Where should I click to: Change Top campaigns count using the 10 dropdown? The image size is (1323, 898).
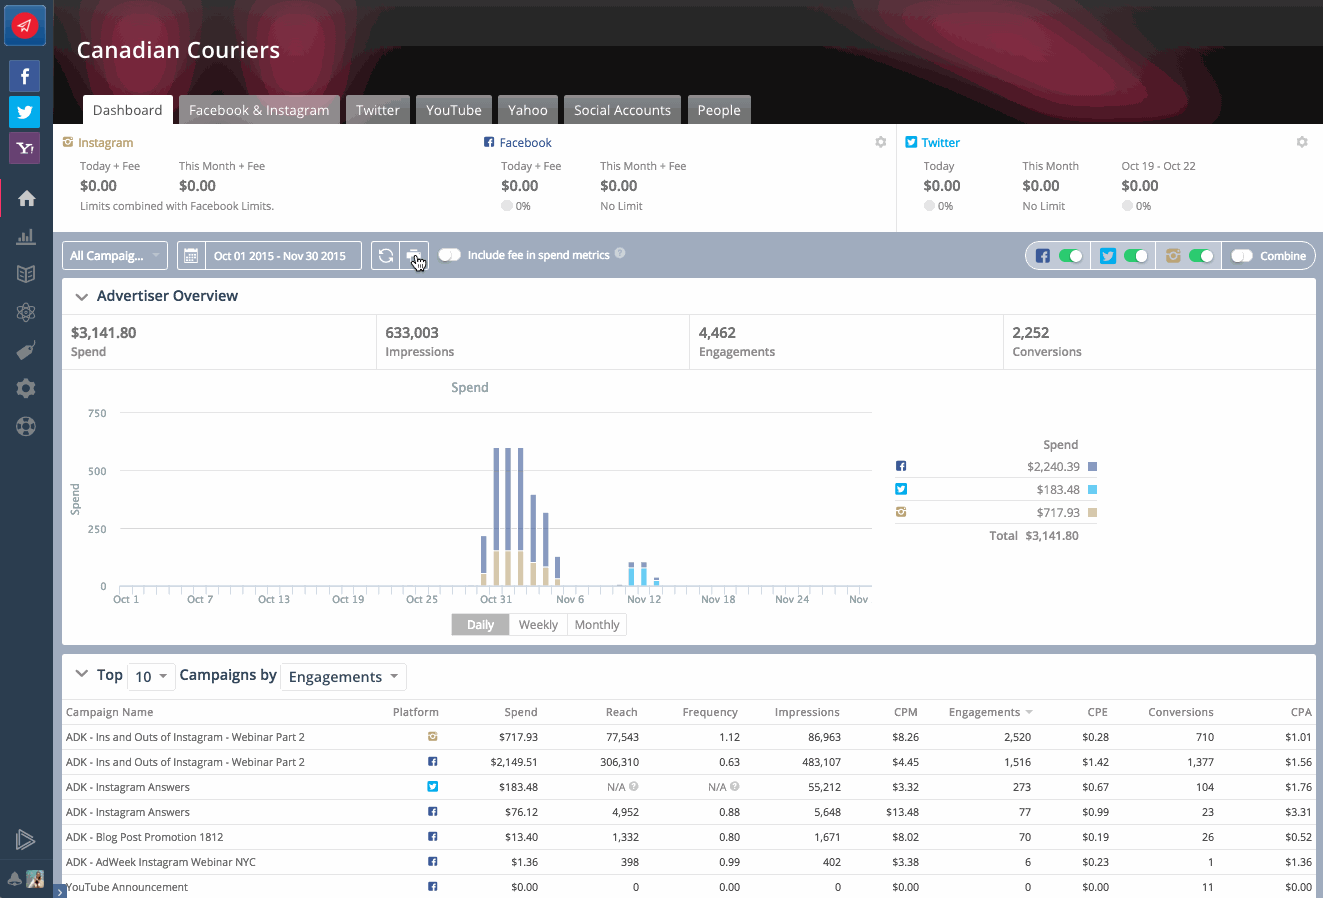click(150, 676)
